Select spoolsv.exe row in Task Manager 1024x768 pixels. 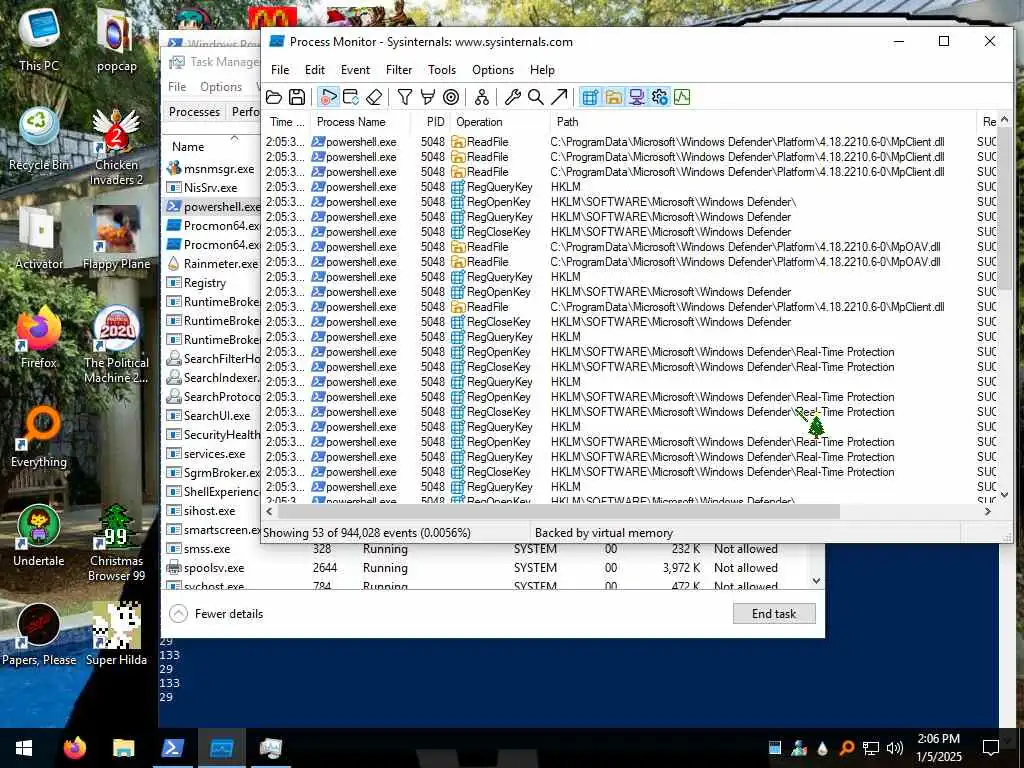(486, 568)
